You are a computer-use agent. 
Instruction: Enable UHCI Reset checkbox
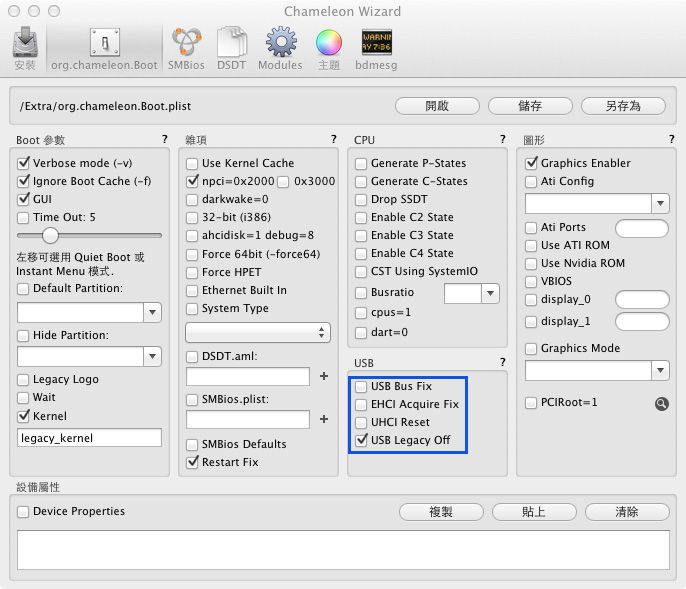pyautogui.click(x=360, y=422)
